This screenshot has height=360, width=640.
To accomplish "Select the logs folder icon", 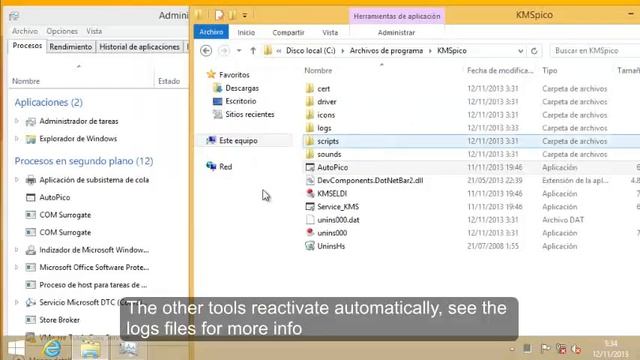I will click(310, 128).
